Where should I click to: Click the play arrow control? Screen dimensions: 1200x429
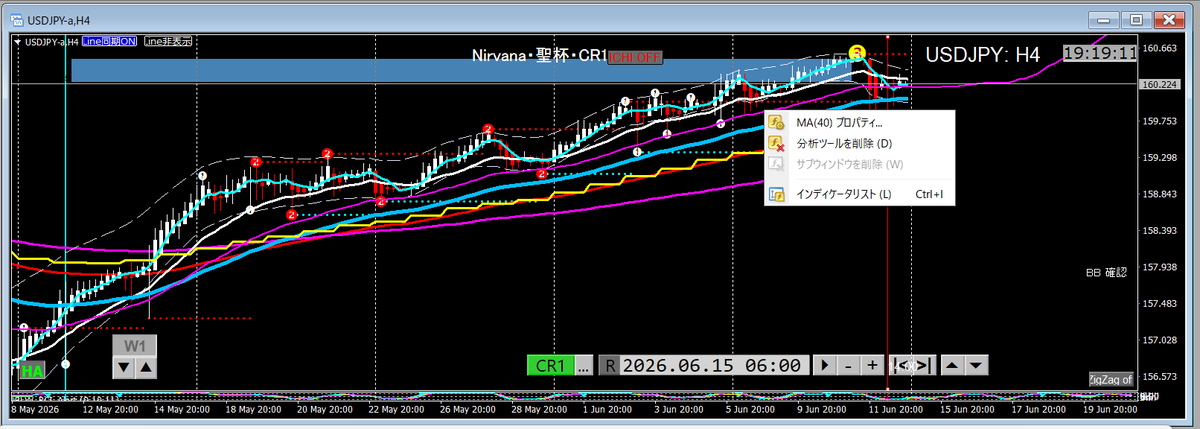(824, 365)
